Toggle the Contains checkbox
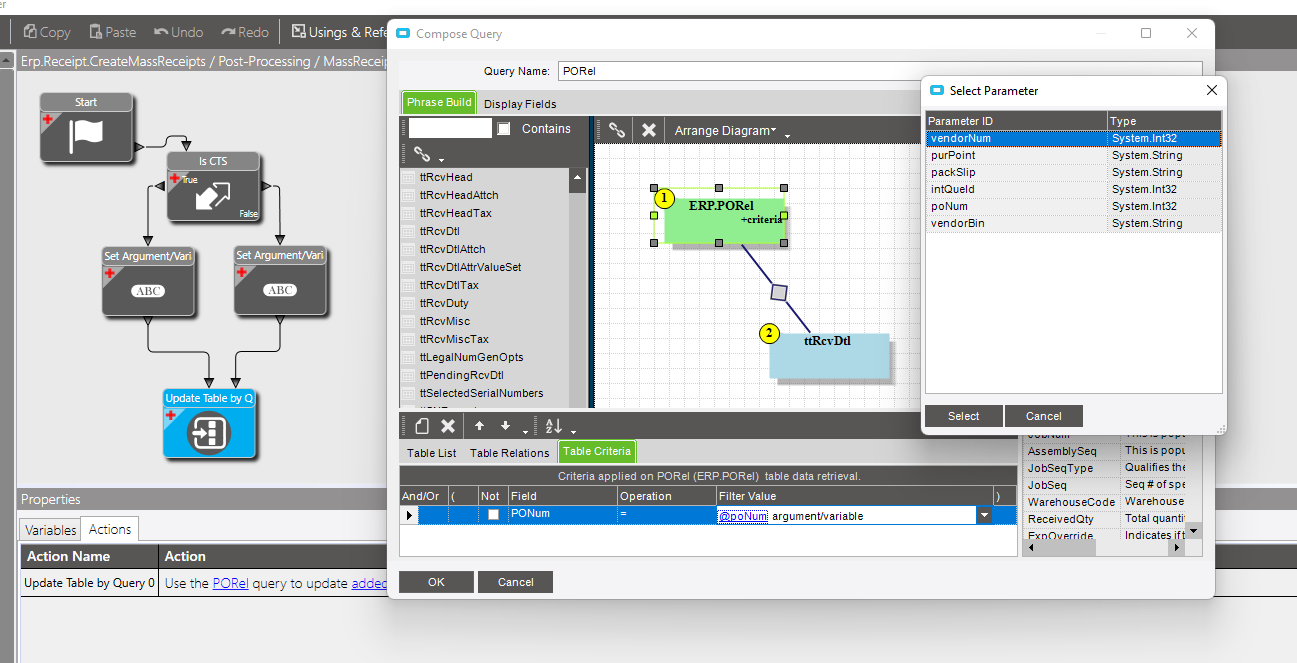This screenshot has width=1297, height=663. pos(504,129)
